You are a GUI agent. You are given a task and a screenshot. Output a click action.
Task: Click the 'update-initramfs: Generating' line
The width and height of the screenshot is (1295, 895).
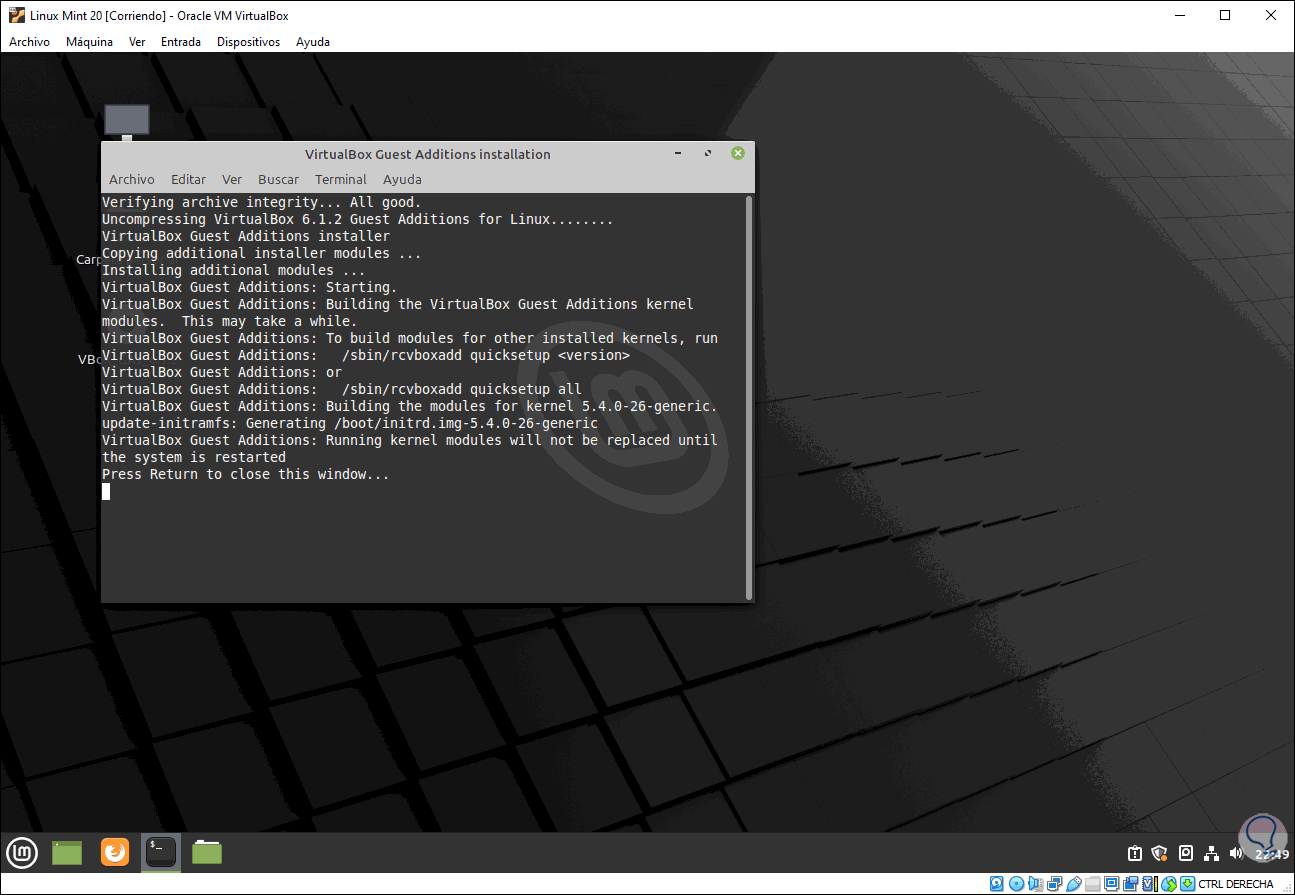350,423
